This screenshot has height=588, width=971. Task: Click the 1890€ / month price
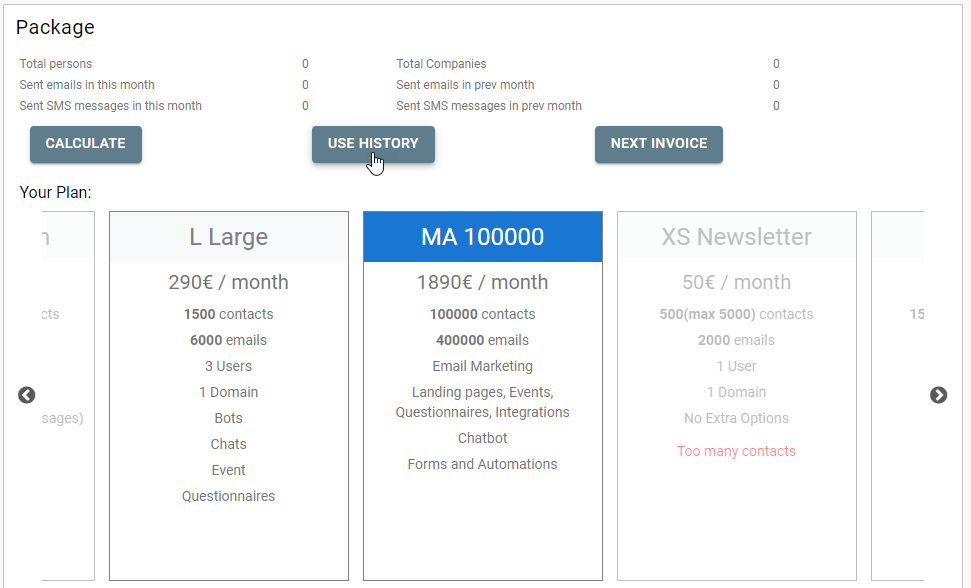[x=482, y=282]
